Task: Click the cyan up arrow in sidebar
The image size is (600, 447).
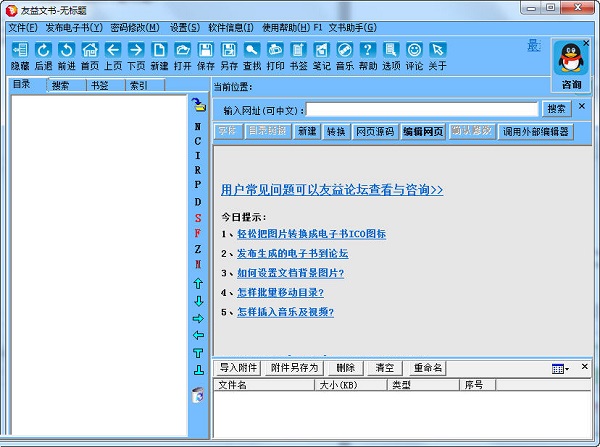Action: pos(198,284)
